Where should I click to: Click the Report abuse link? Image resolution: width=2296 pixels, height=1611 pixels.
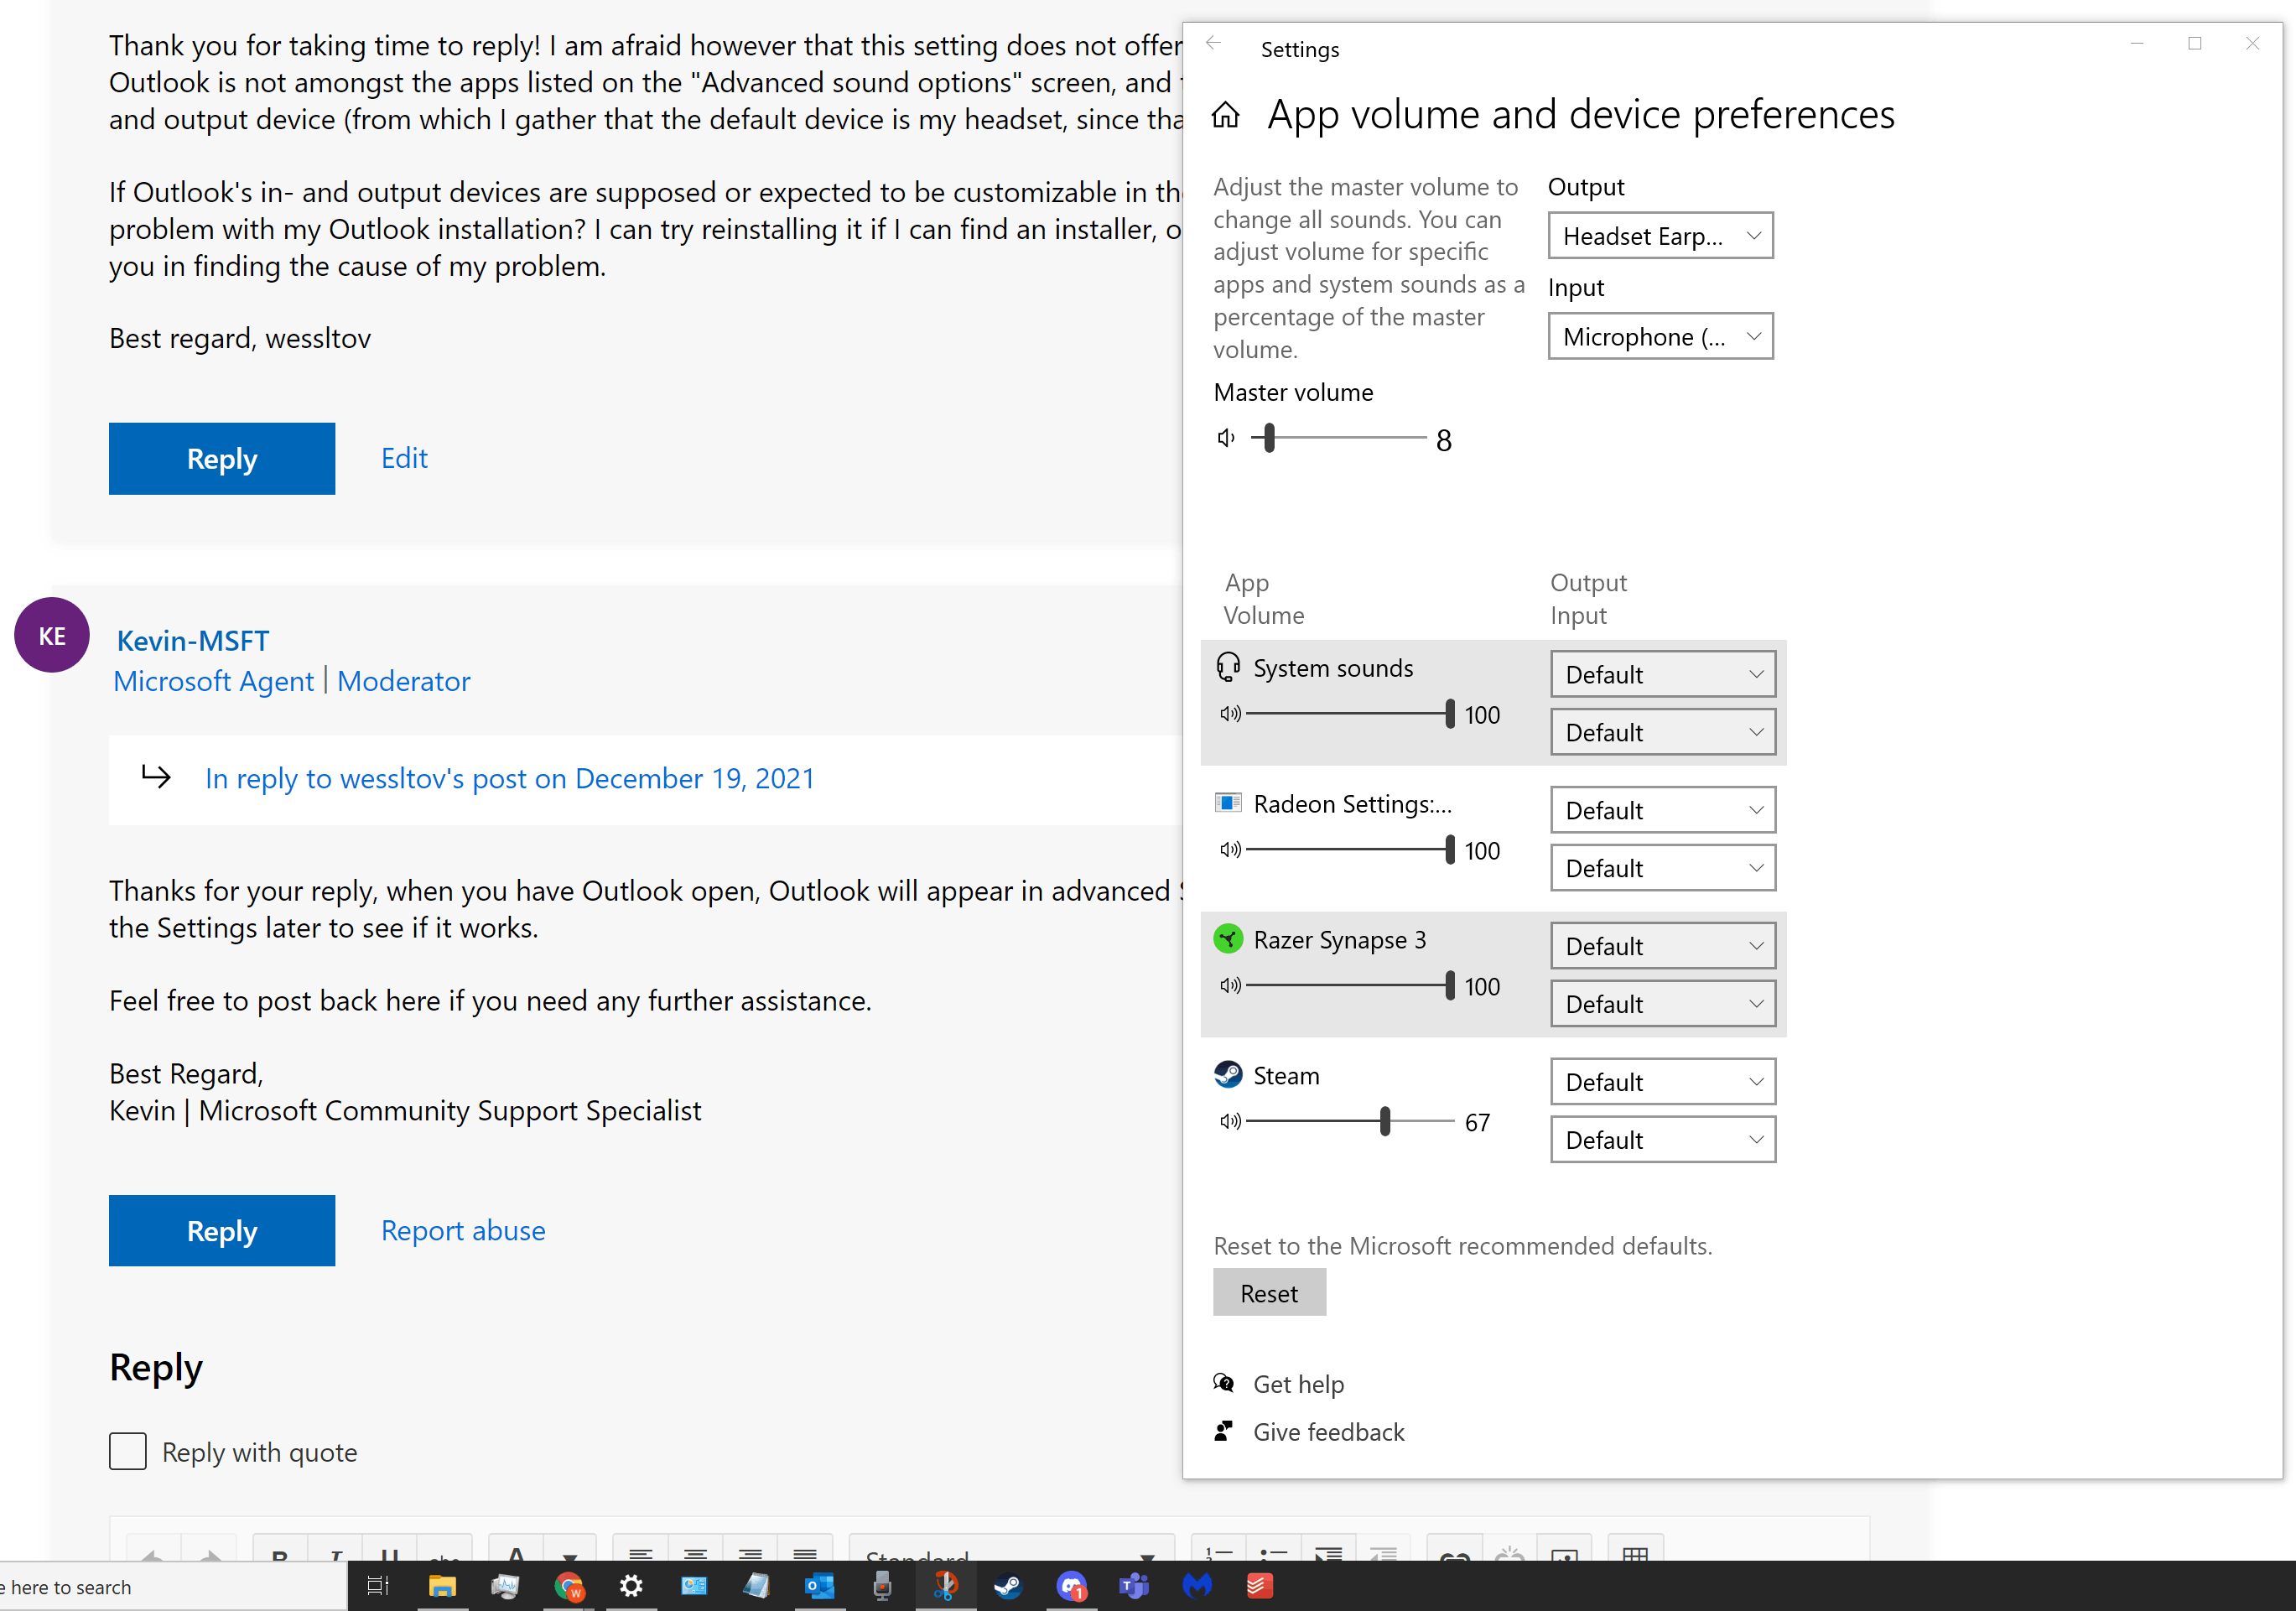coord(463,1231)
